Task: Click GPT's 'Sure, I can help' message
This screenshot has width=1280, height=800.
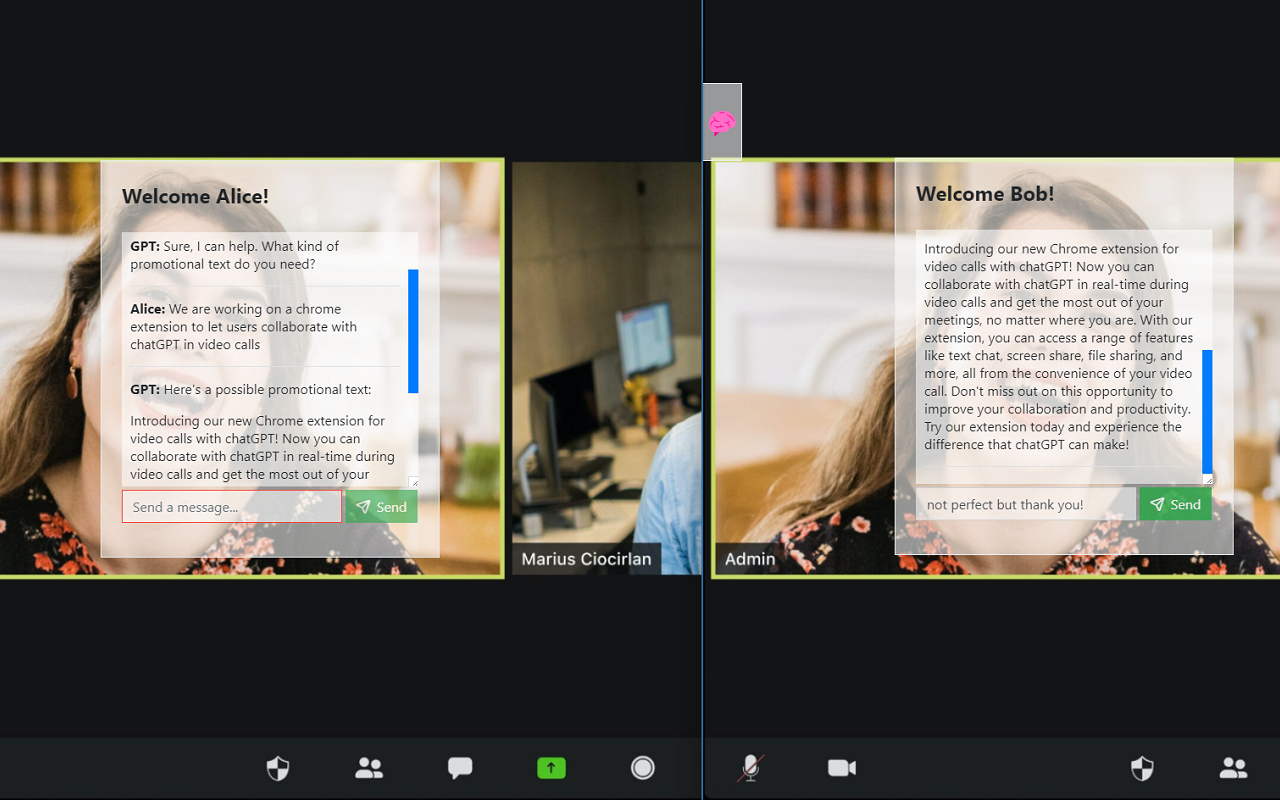Action: (x=235, y=255)
